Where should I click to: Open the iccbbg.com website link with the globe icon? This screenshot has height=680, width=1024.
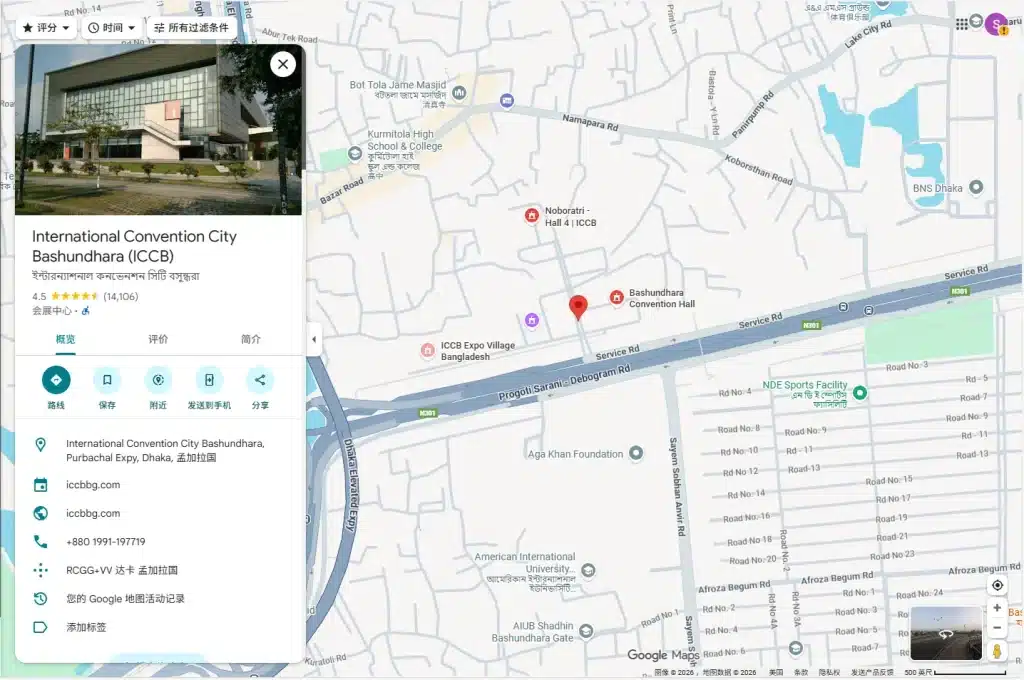coord(159,513)
